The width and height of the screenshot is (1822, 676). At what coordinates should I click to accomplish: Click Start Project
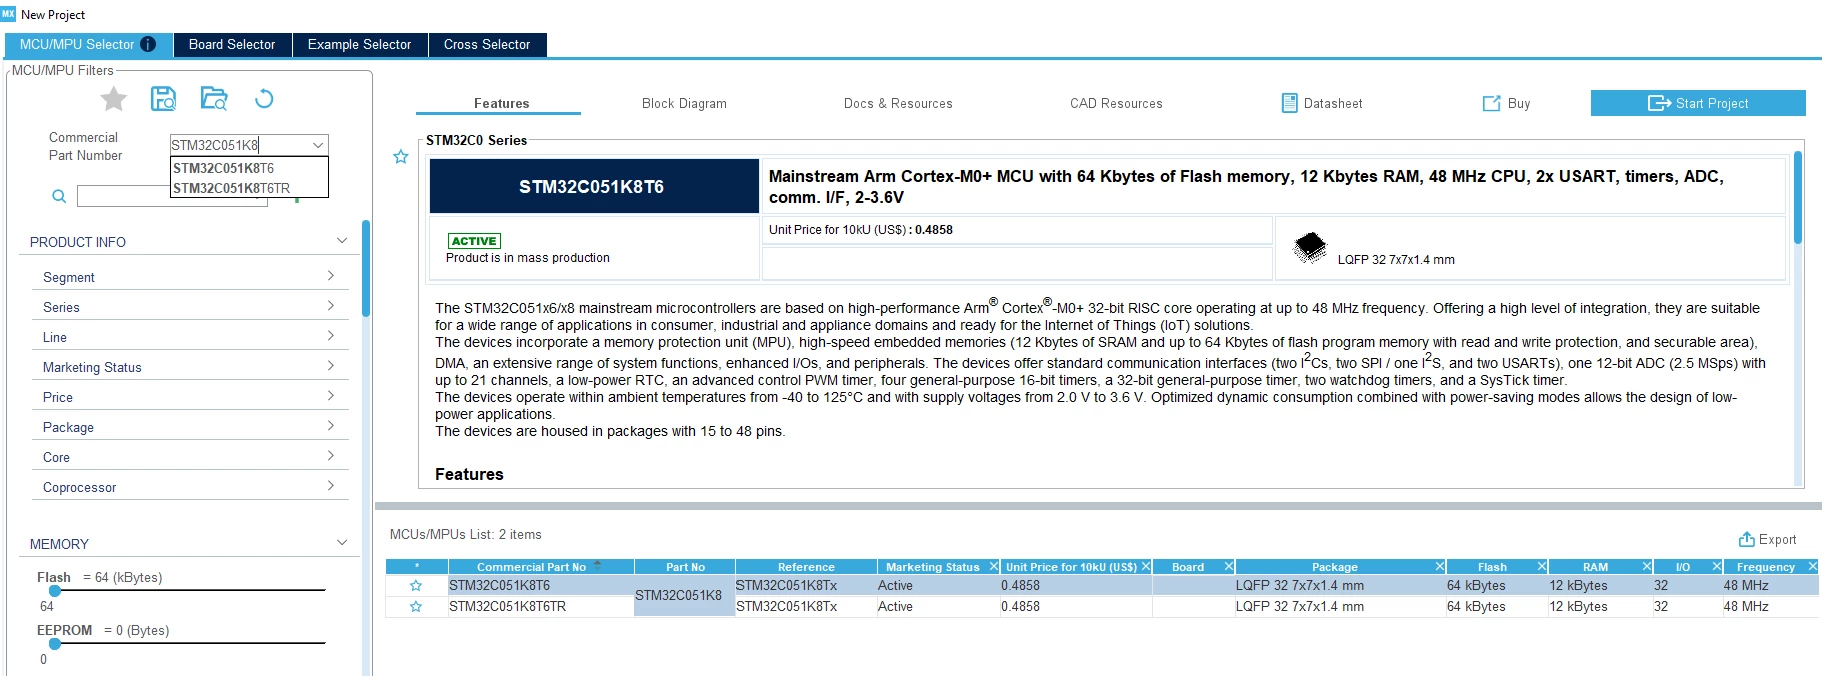click(x=1698, y=103)
